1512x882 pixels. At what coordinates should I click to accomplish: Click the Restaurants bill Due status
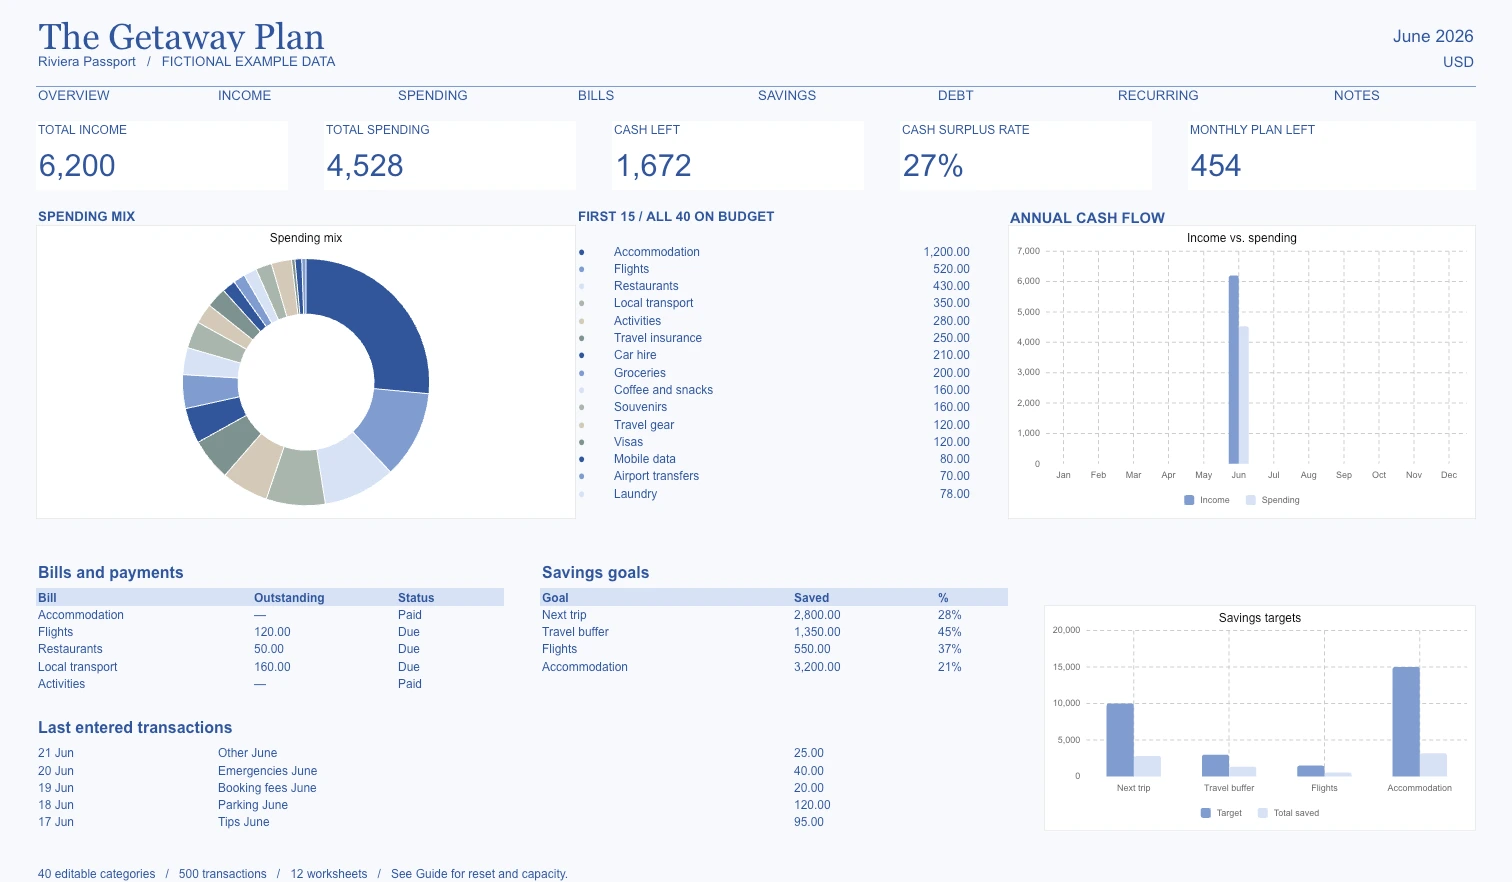tap(409, 649)
